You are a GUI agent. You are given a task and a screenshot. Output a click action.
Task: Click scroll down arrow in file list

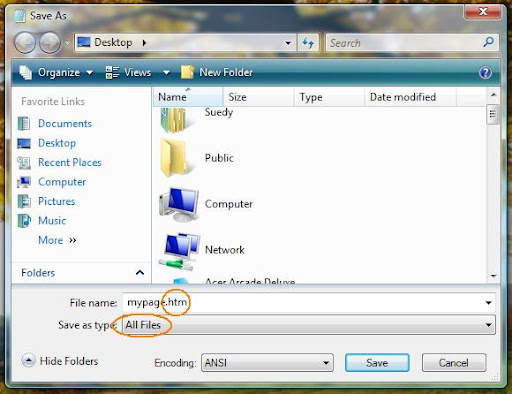(x=493, y=276)
